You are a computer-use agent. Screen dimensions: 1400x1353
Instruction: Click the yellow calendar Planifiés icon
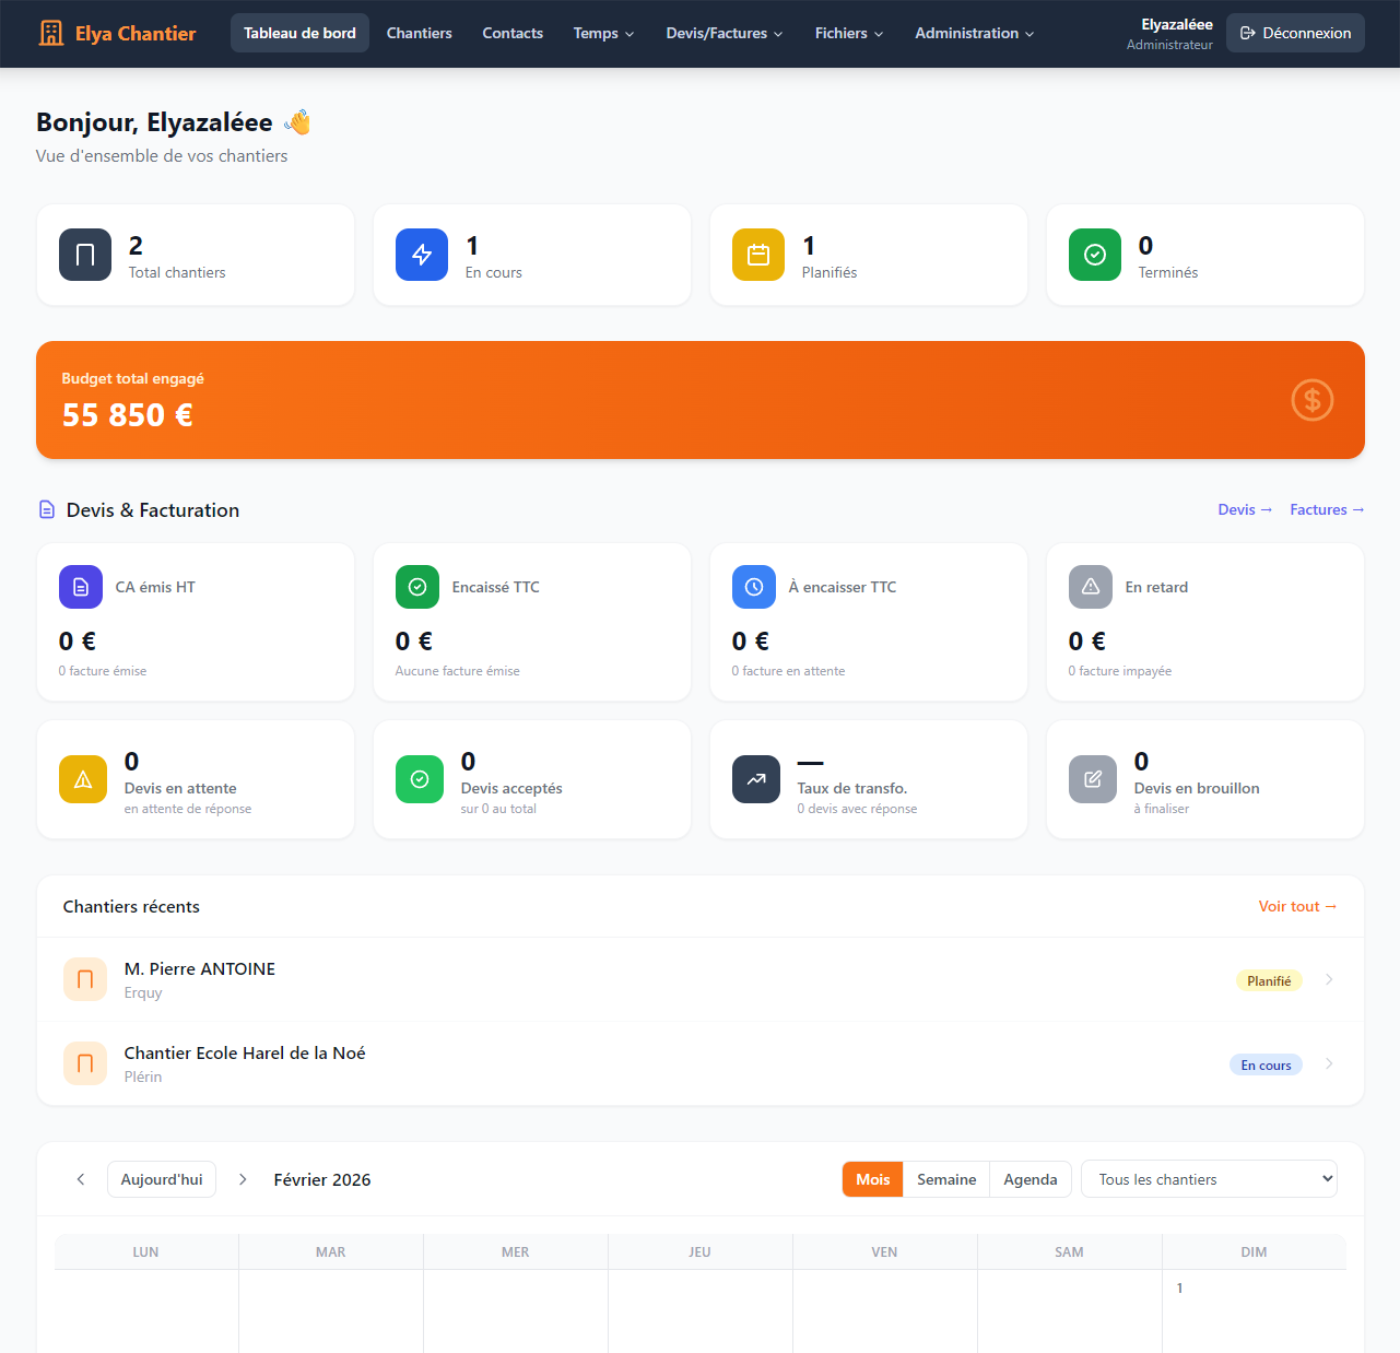click(758, 255)
